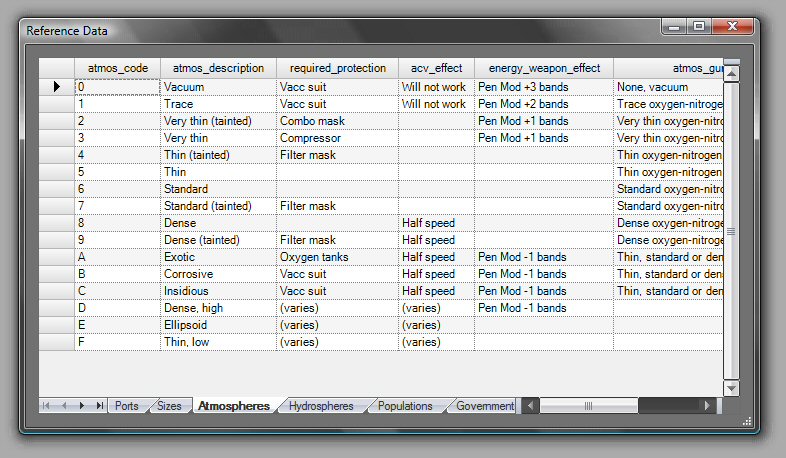Click the required_protection column header
Image resolution: width=786 pixels, height=458 pixels.
click(337, 68)
